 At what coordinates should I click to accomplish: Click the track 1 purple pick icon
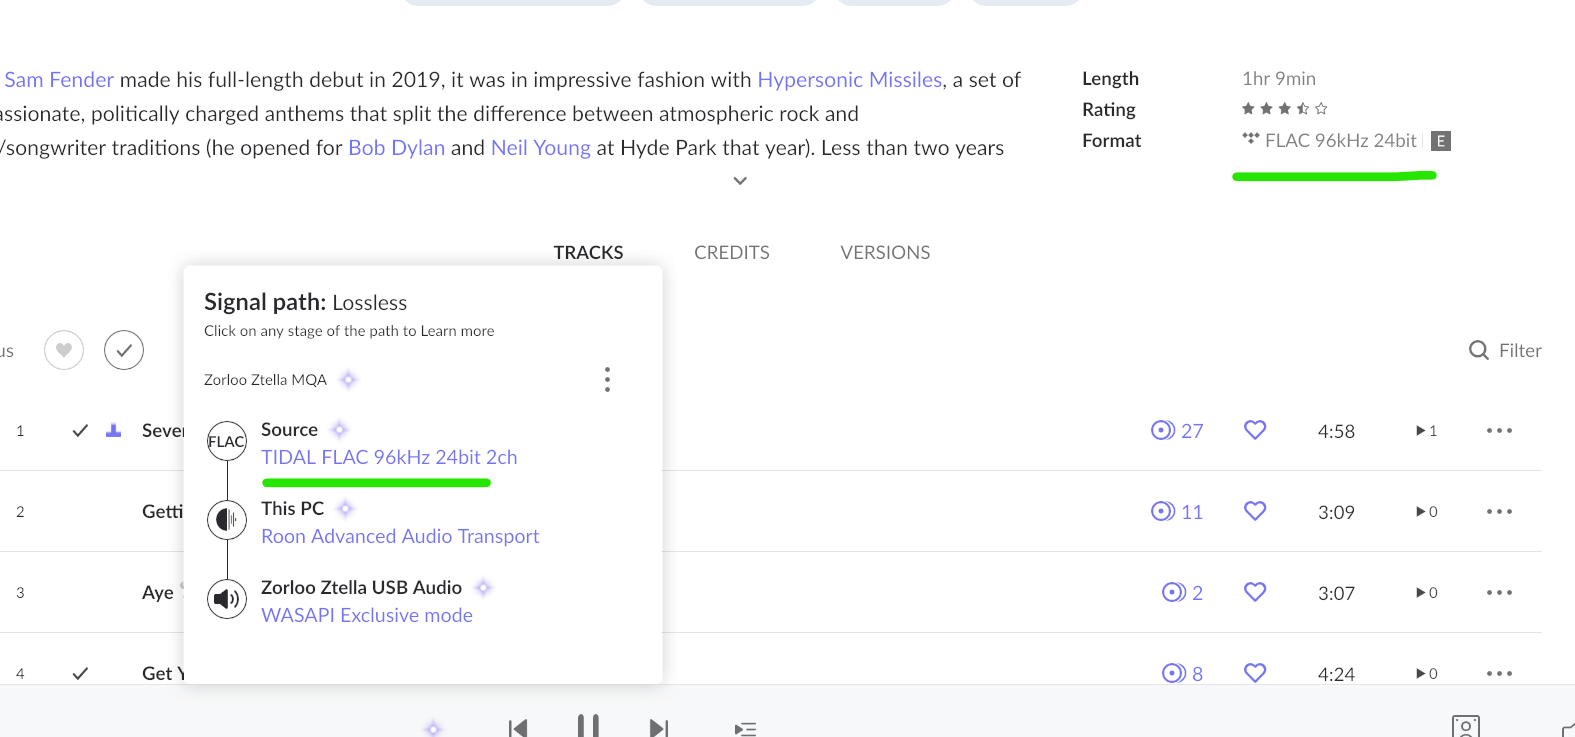114,430
